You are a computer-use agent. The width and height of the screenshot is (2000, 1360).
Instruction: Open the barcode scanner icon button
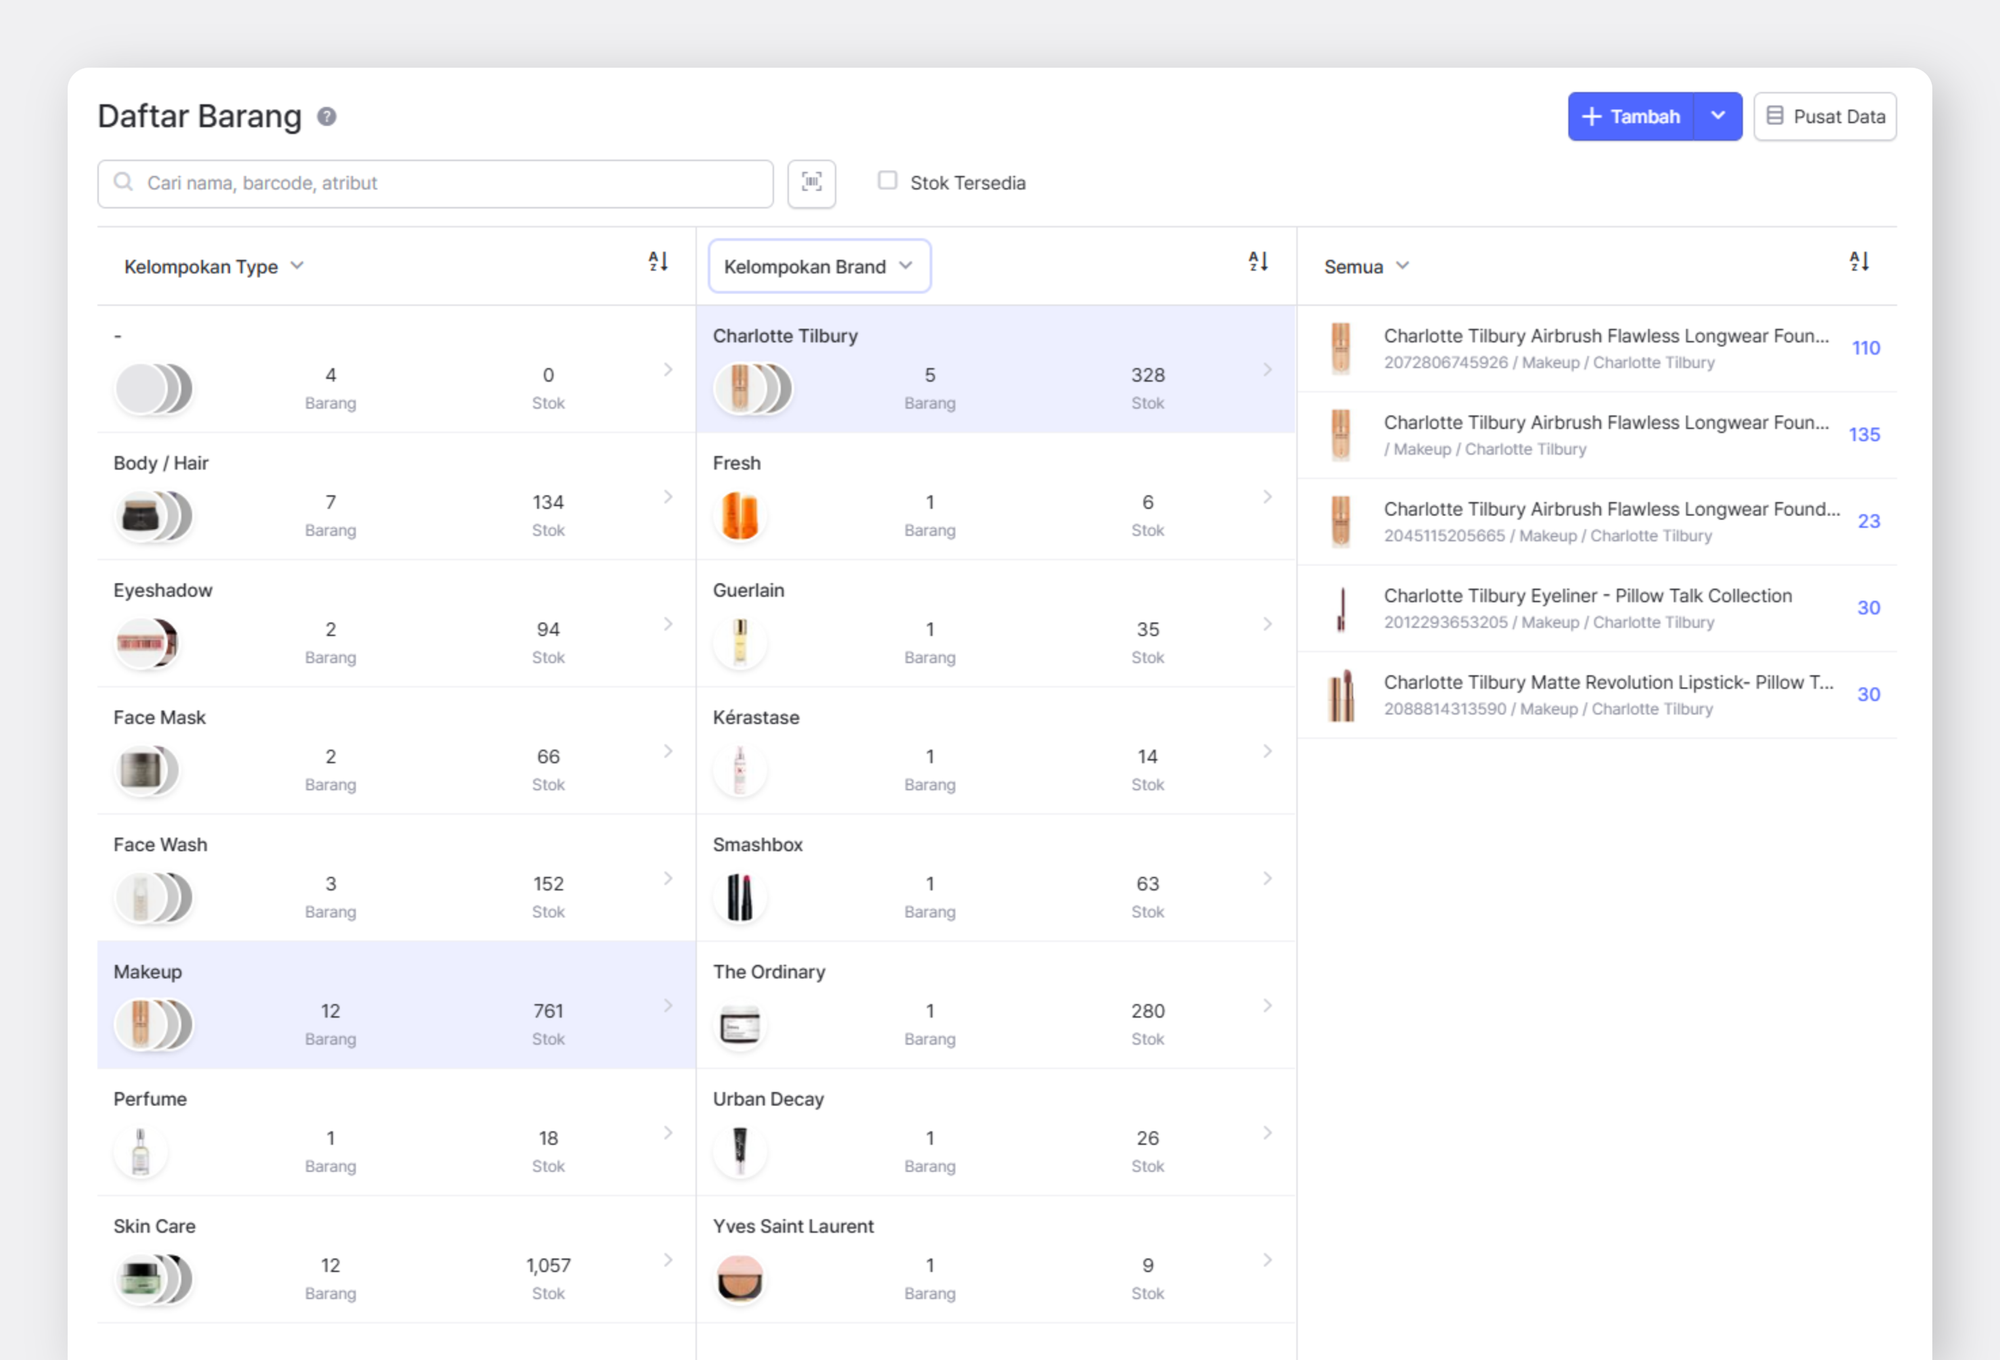click(812, 183)
